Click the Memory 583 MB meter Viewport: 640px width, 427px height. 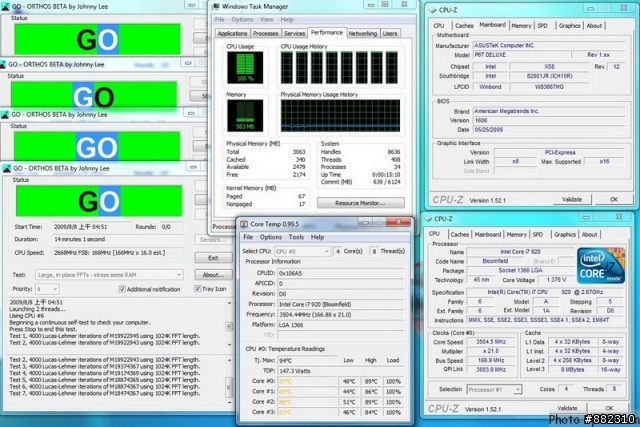pos(245,116)
